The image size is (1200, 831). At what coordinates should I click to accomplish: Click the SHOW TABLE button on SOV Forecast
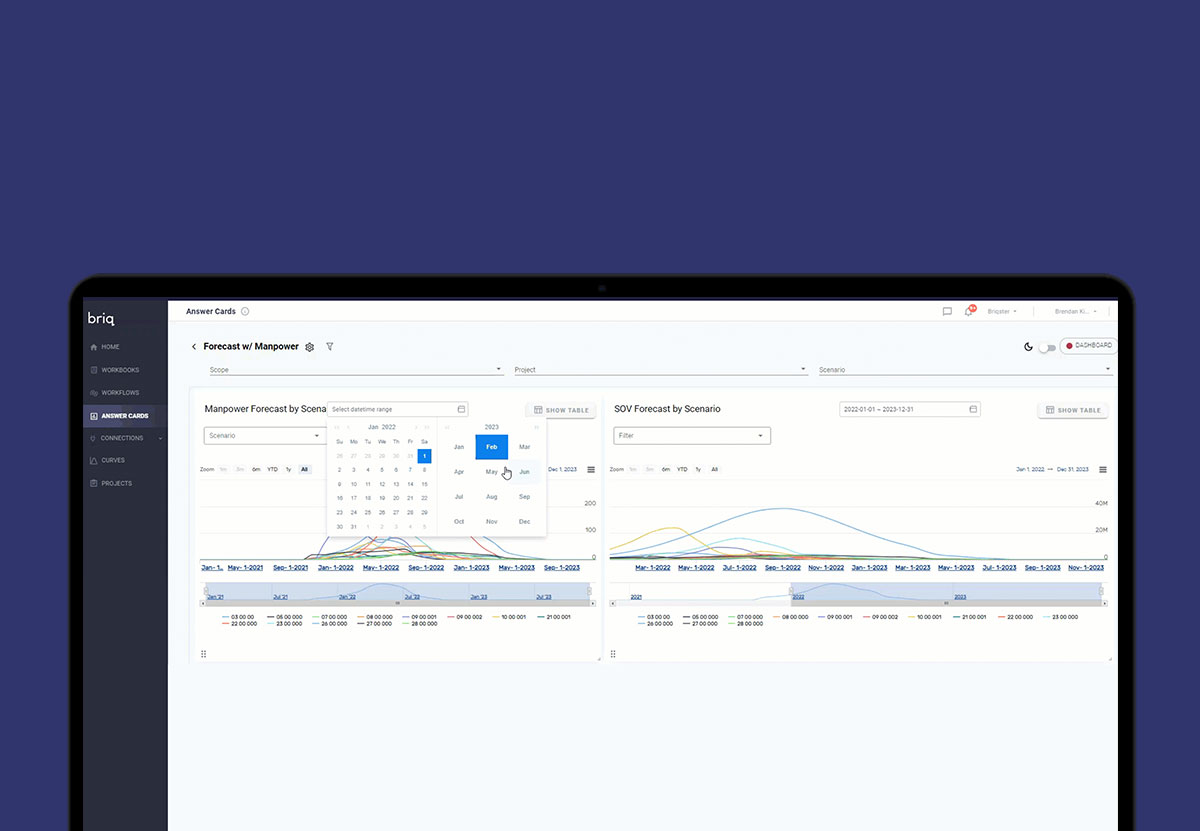1072,409
